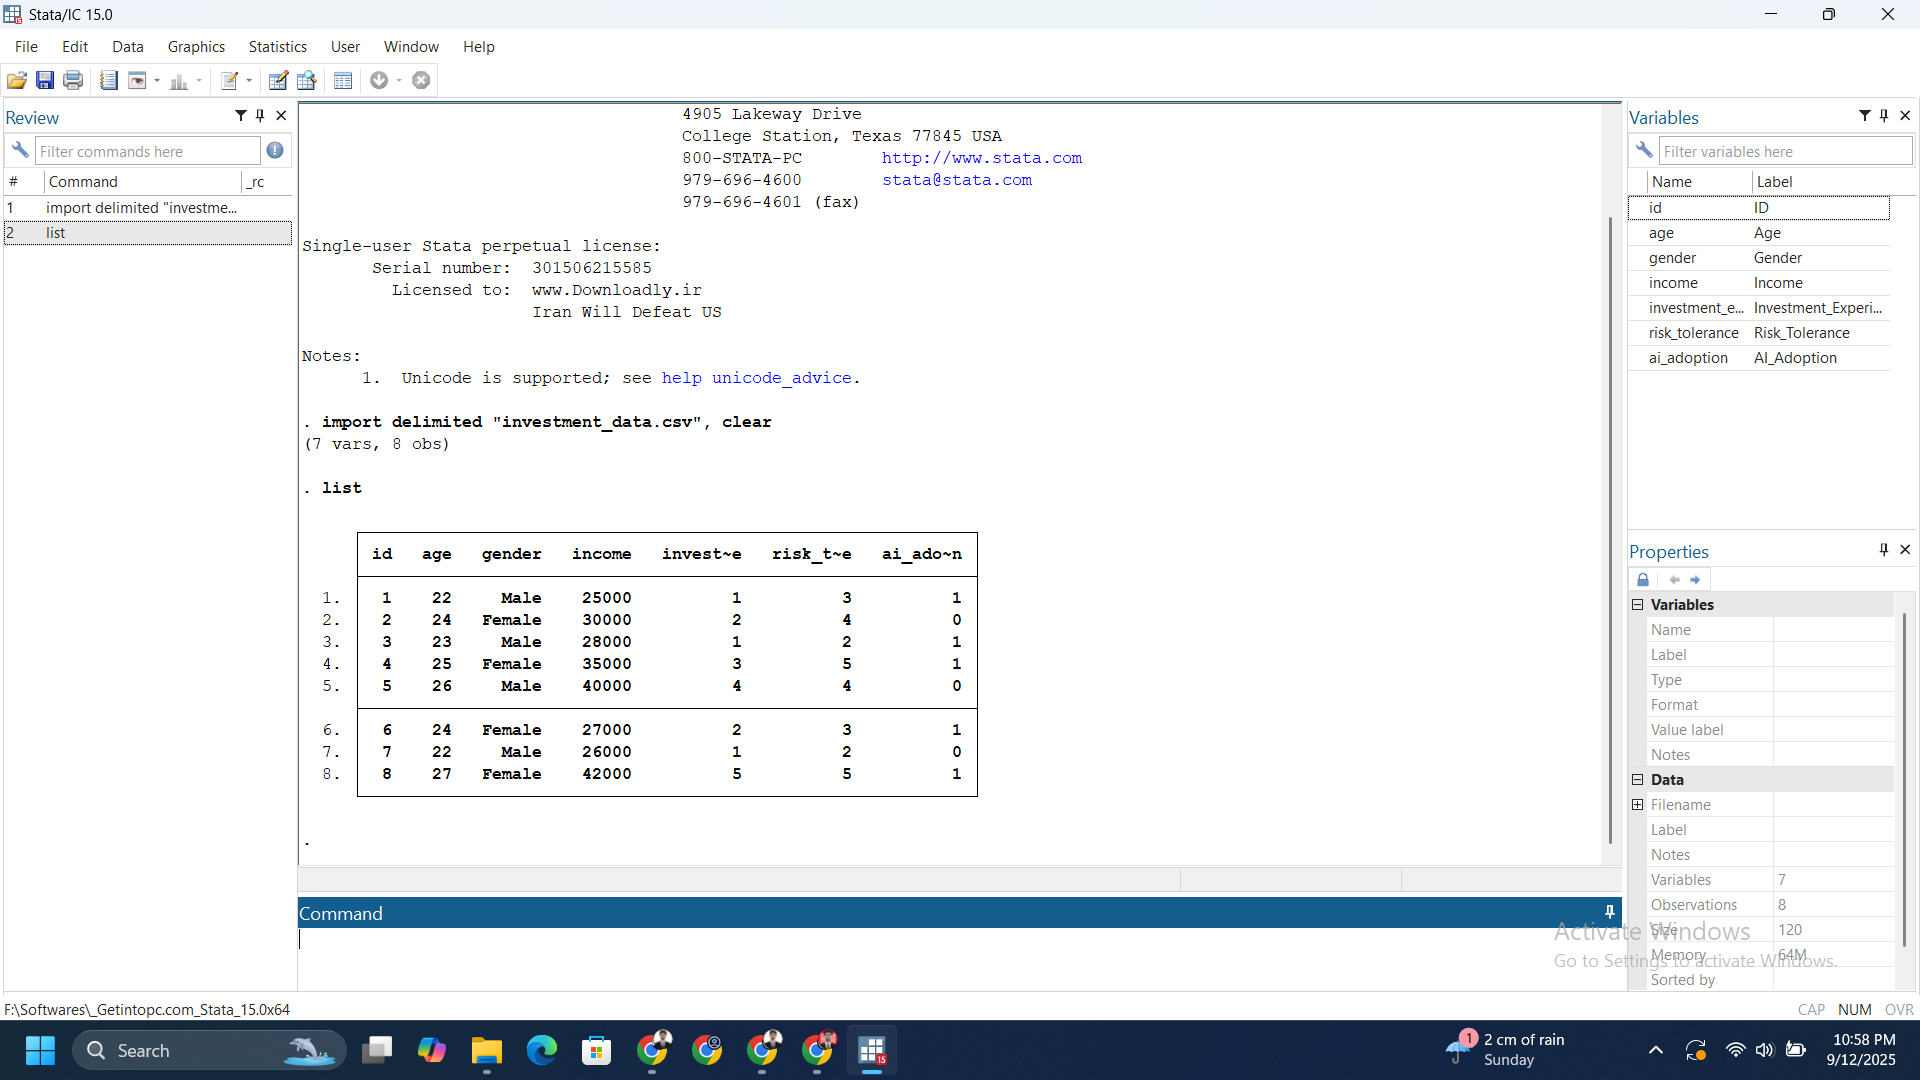The width and height of the screenshot is (1920, 1080).
Task: Click the Filter variables here field
Action: click(x=1784, y=151)
